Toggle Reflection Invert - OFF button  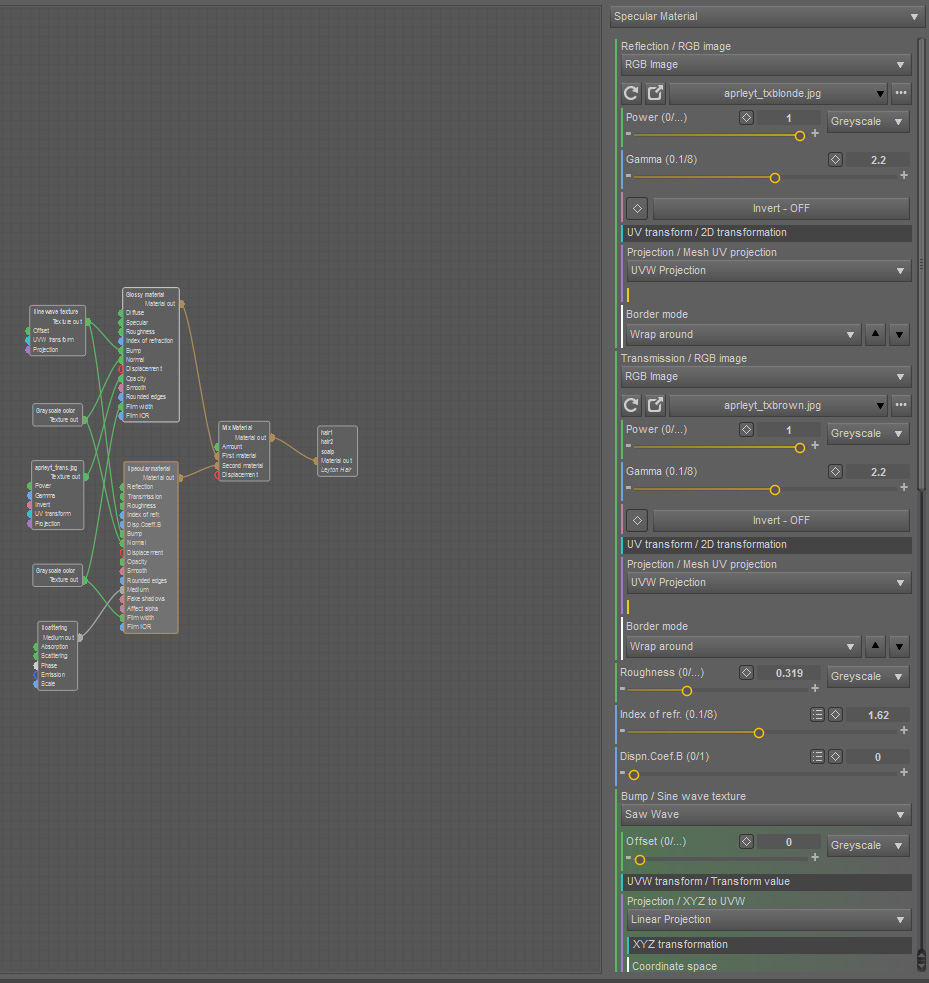tap(781, 208)
